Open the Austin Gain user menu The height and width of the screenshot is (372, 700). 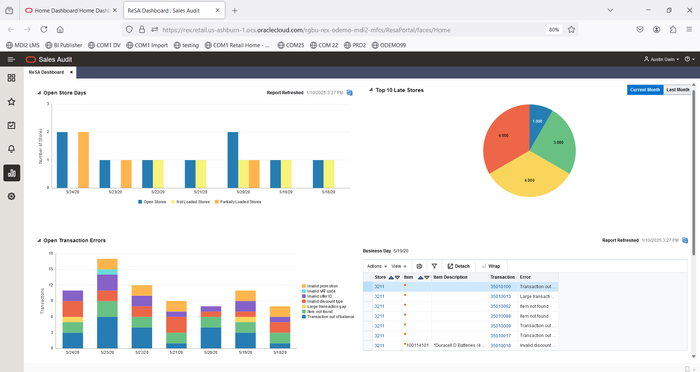661,59
